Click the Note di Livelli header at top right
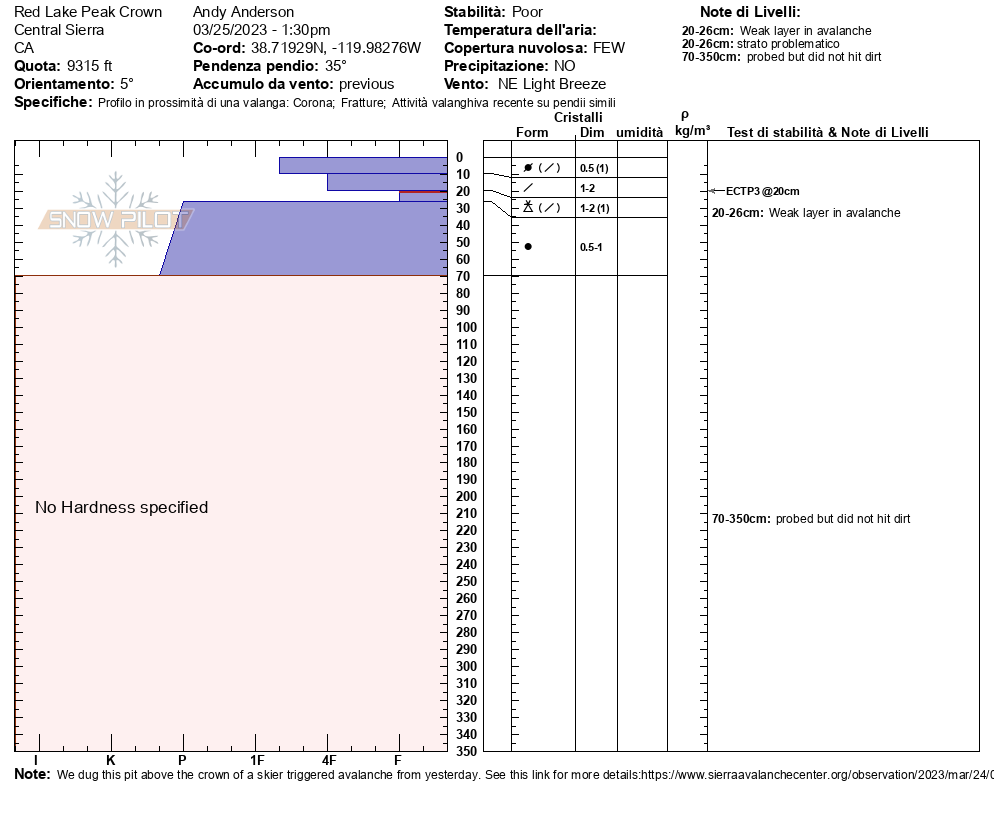 pyautogui.click(x=750, y=12)
